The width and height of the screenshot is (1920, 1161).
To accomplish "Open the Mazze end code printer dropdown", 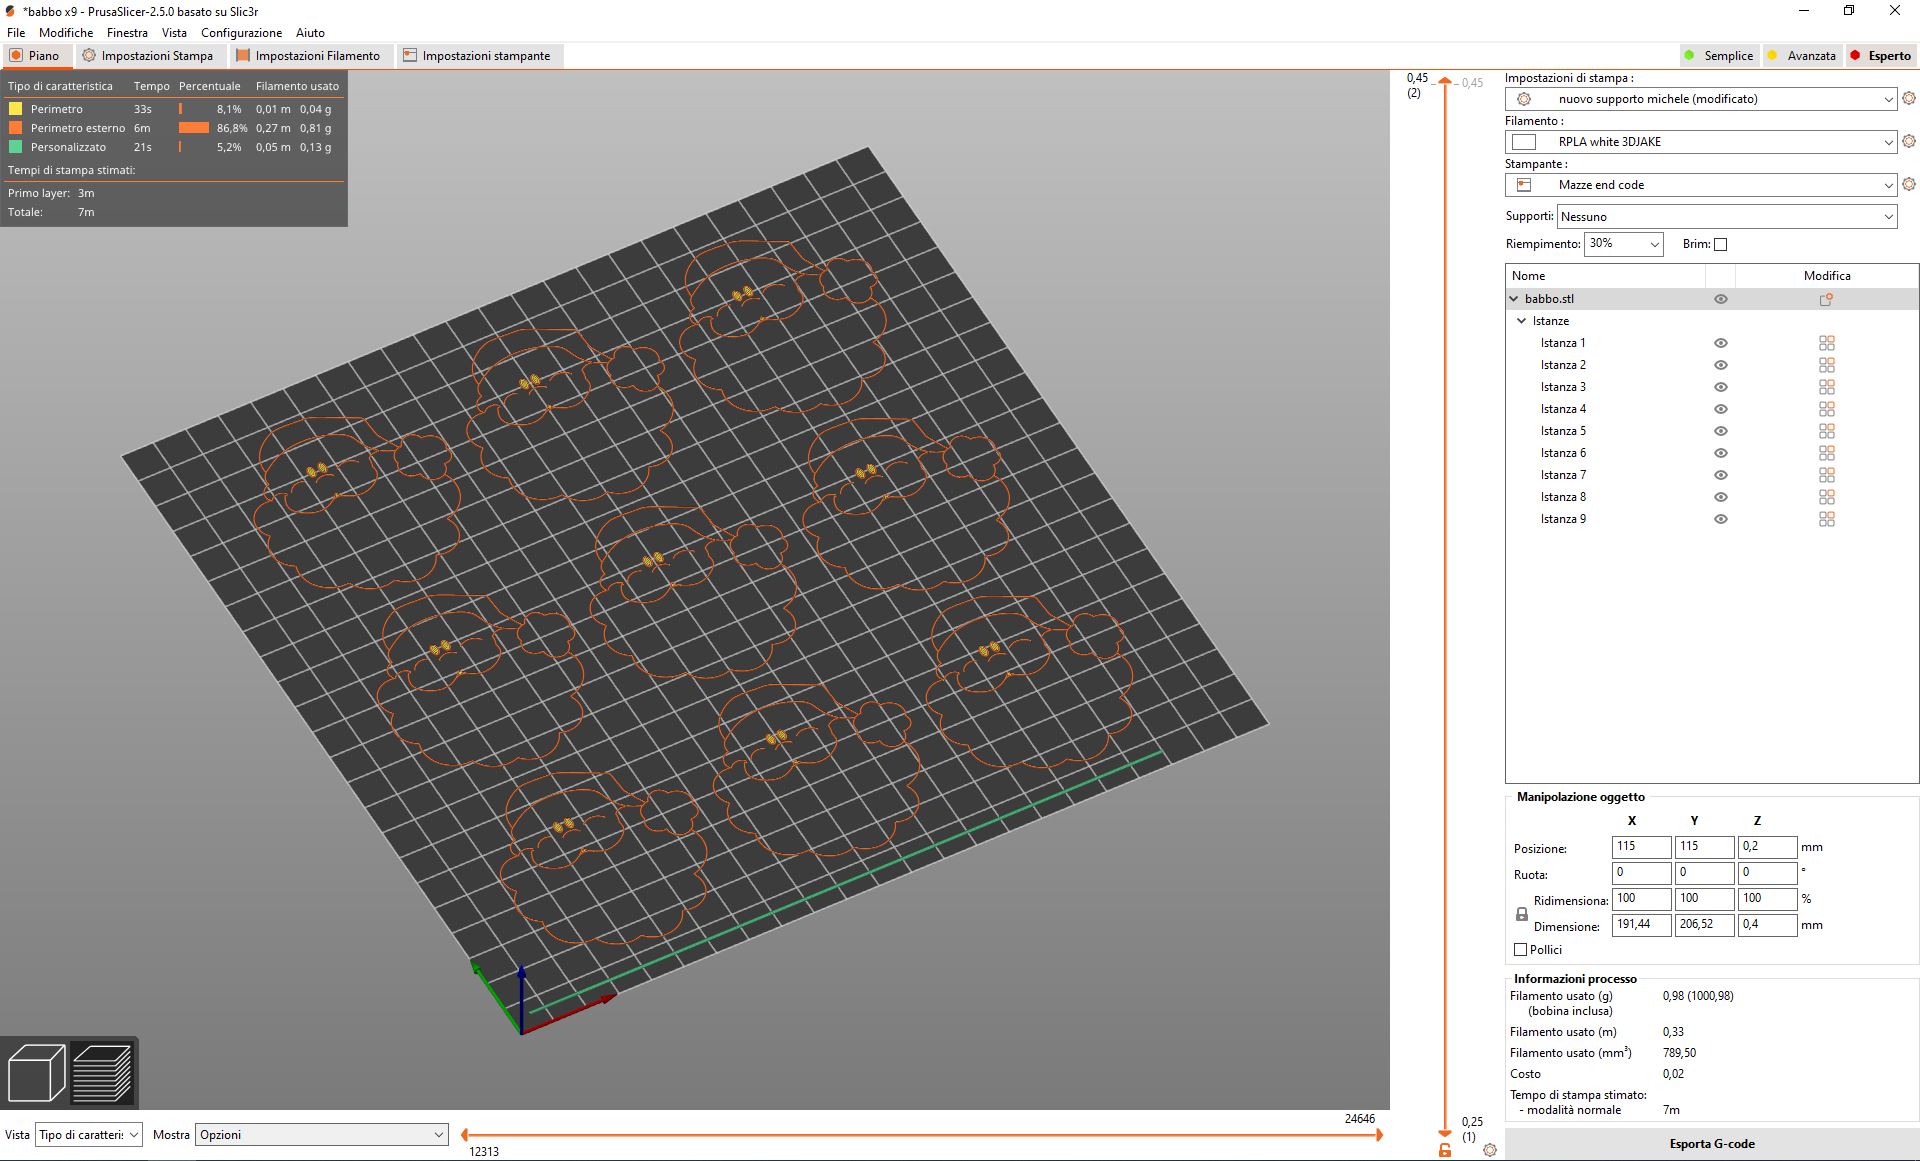I will 1700,185.
